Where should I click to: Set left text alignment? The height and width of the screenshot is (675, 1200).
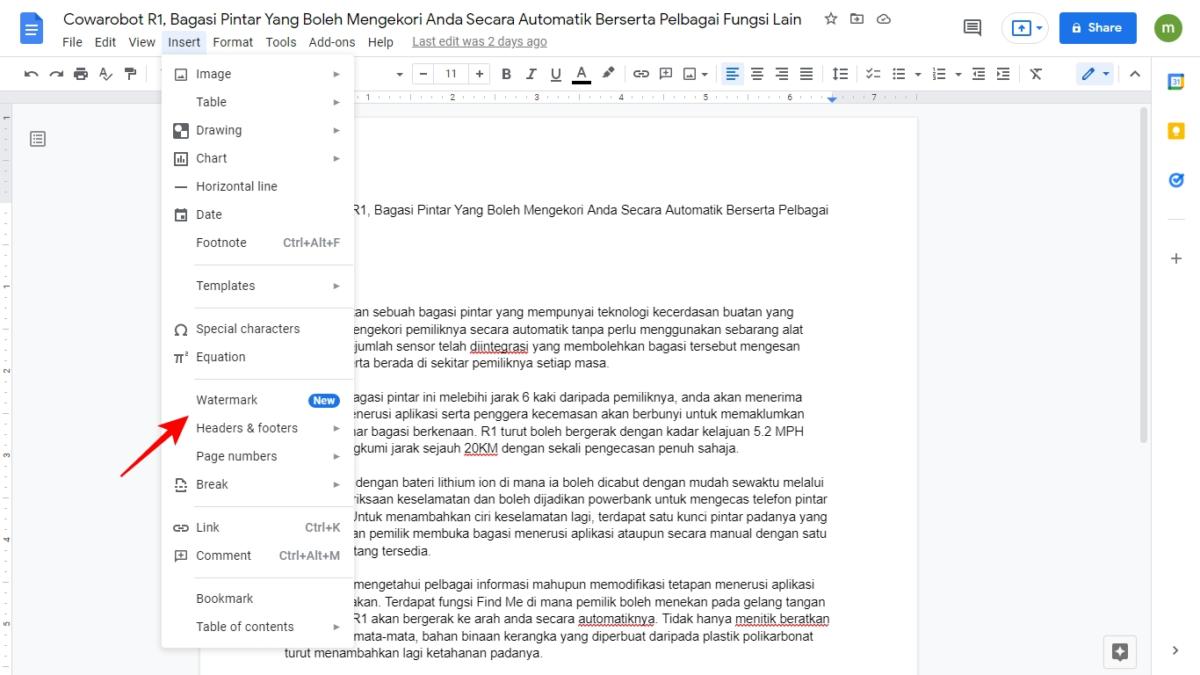tap(733, 74)
